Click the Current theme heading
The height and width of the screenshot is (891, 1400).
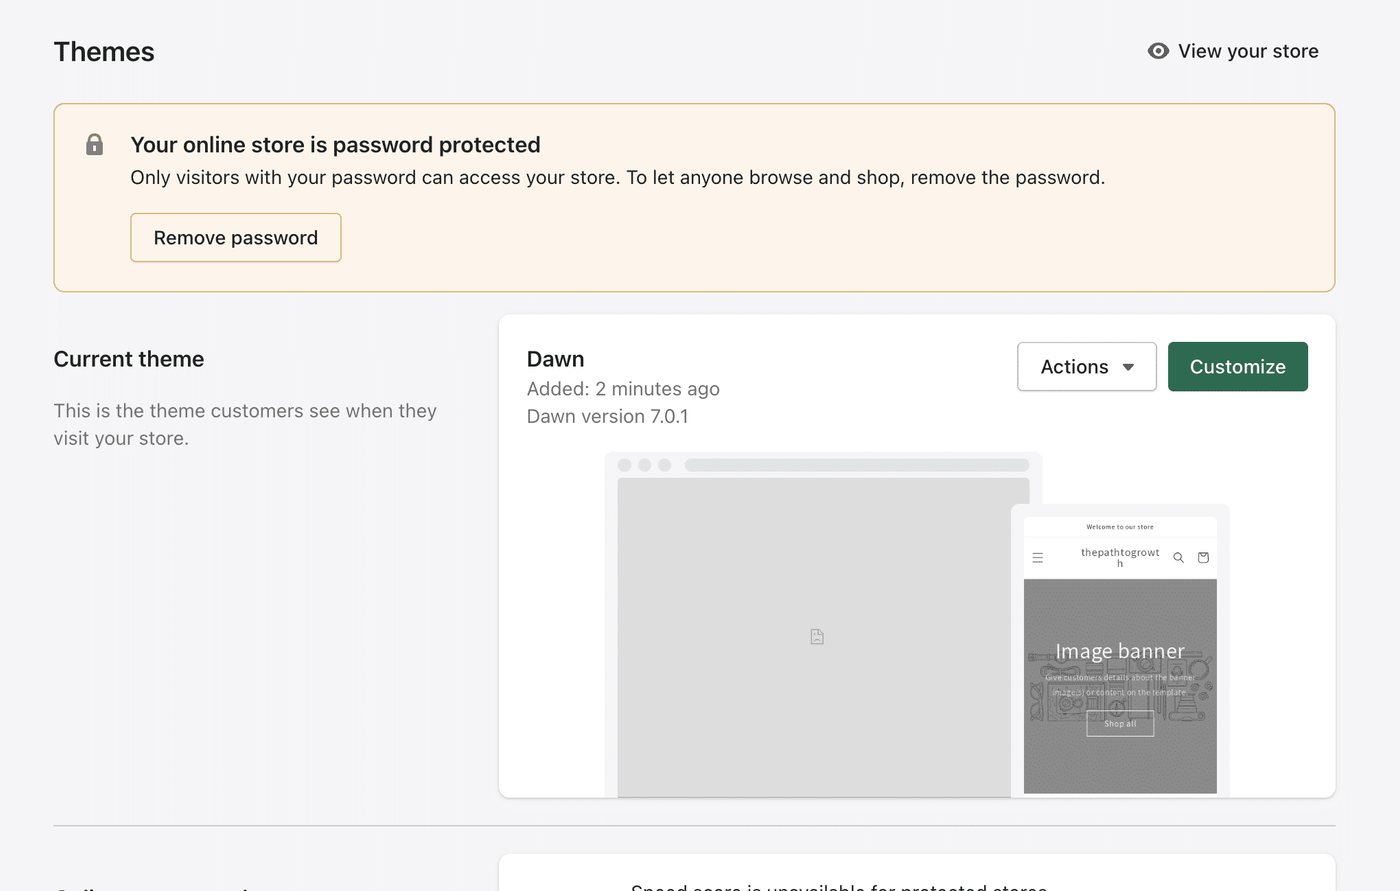pos(129,359)
